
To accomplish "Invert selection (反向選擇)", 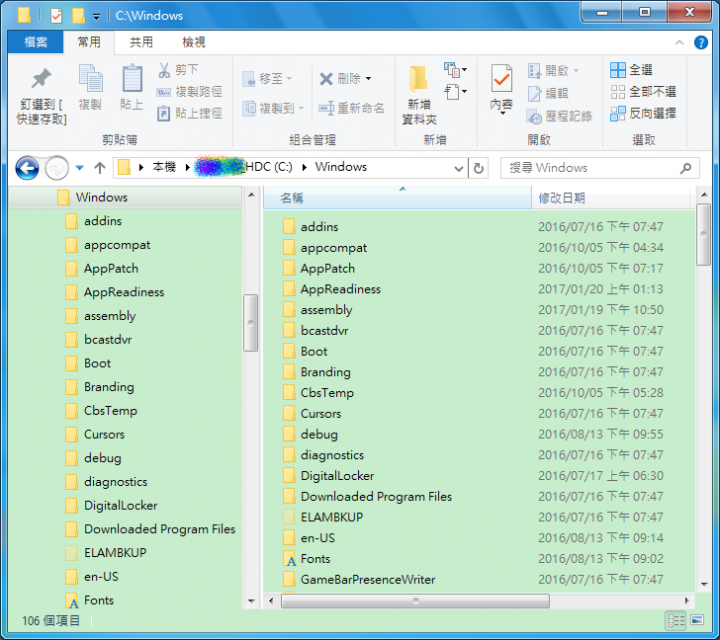I will 643,113.
